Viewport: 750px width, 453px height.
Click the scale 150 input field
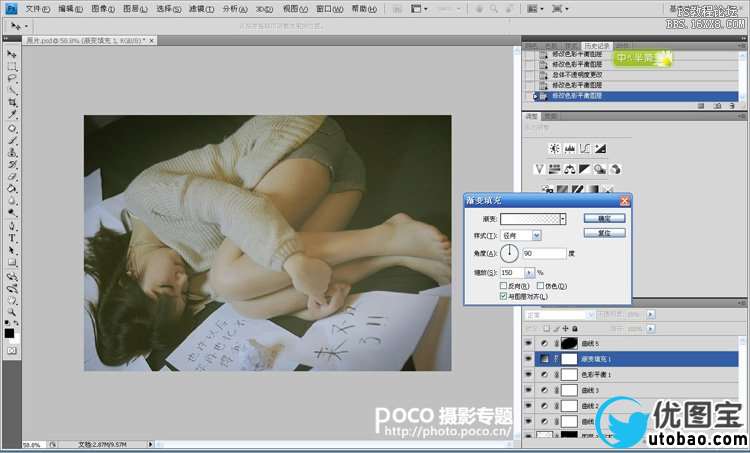pyautogui.click(x=513, y=273)
